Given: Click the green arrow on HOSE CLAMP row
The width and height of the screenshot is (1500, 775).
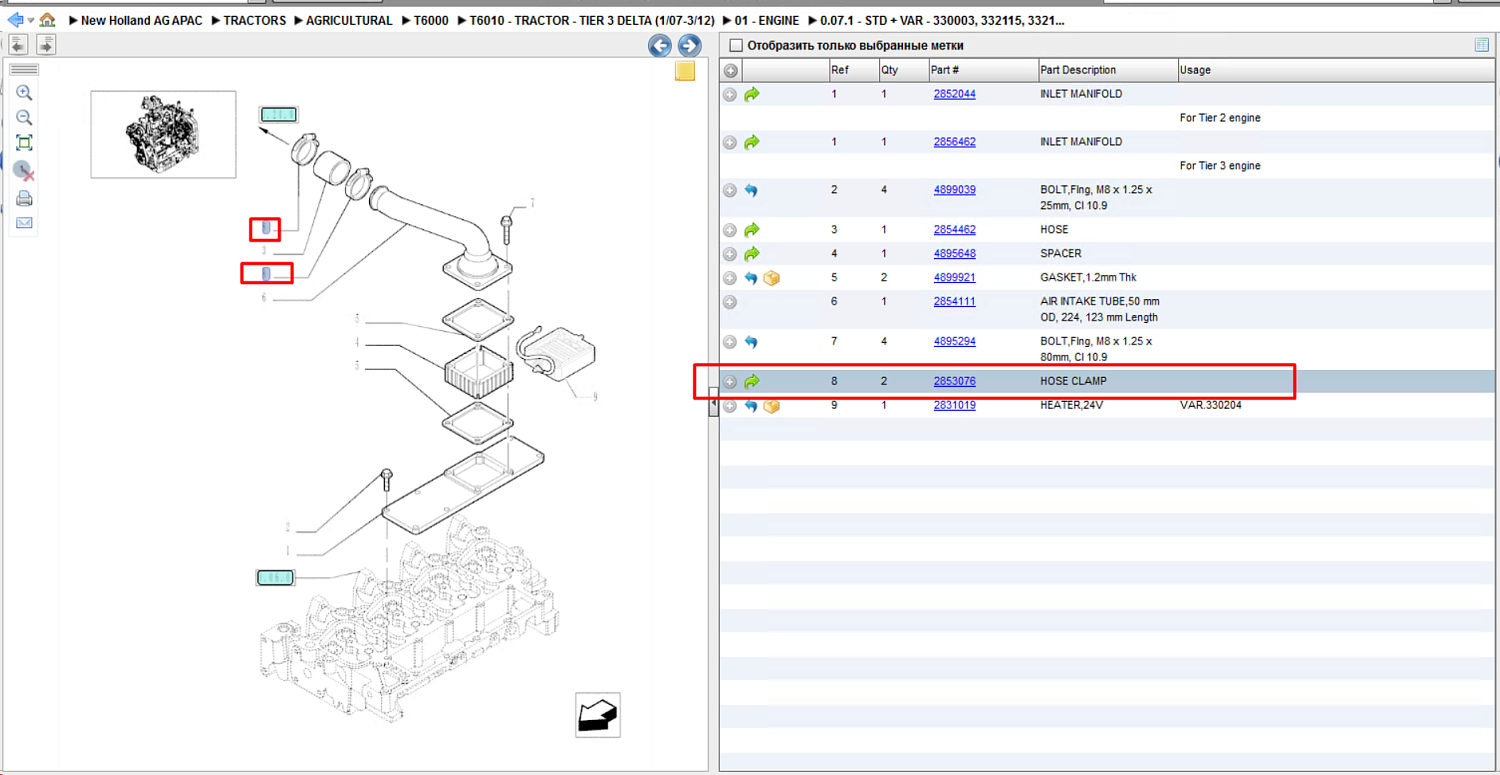Looking at the screenshot, I should click(752, 381).
